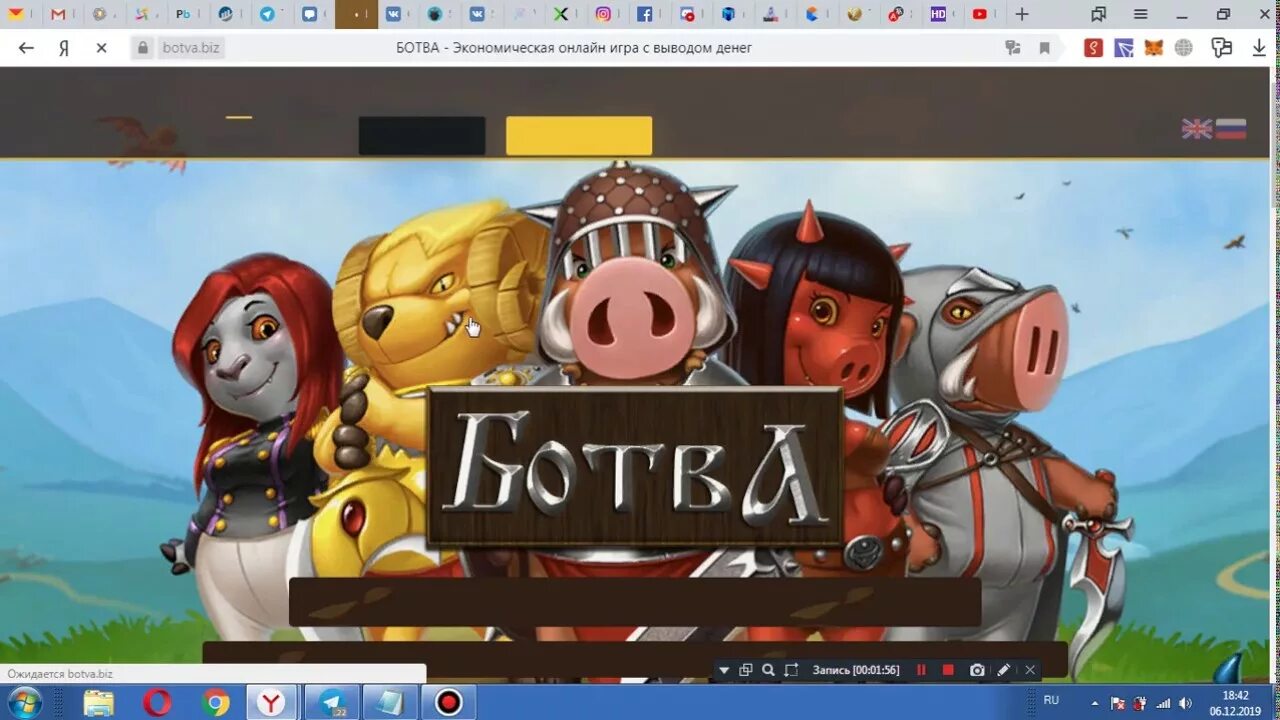Open the recorder pencil drawing tool
This screenshot has width=1280, height=720.
click(x=1004, y=670)
